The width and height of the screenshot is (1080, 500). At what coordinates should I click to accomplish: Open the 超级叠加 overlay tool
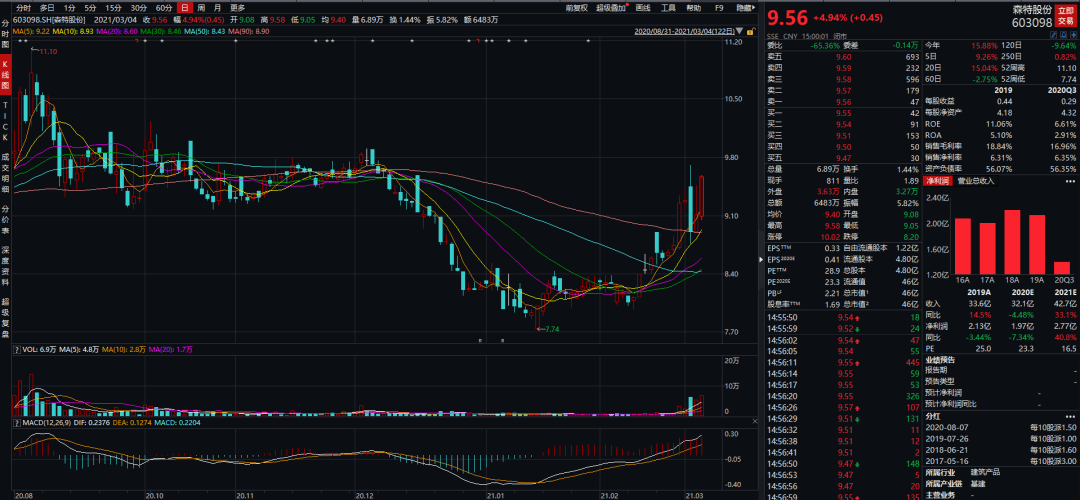click(610, 7)
